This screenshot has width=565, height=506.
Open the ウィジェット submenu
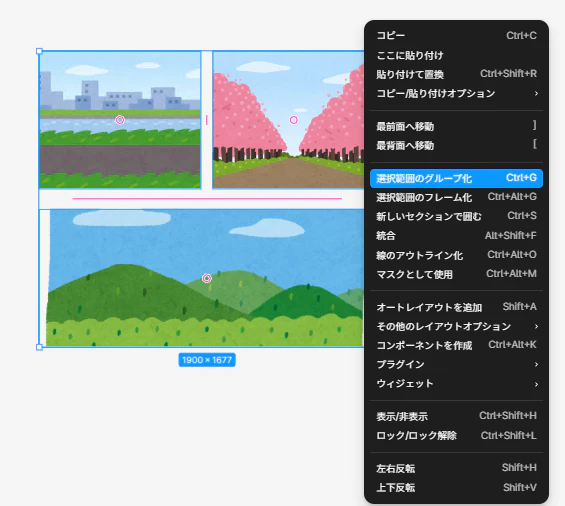(456, 383)
